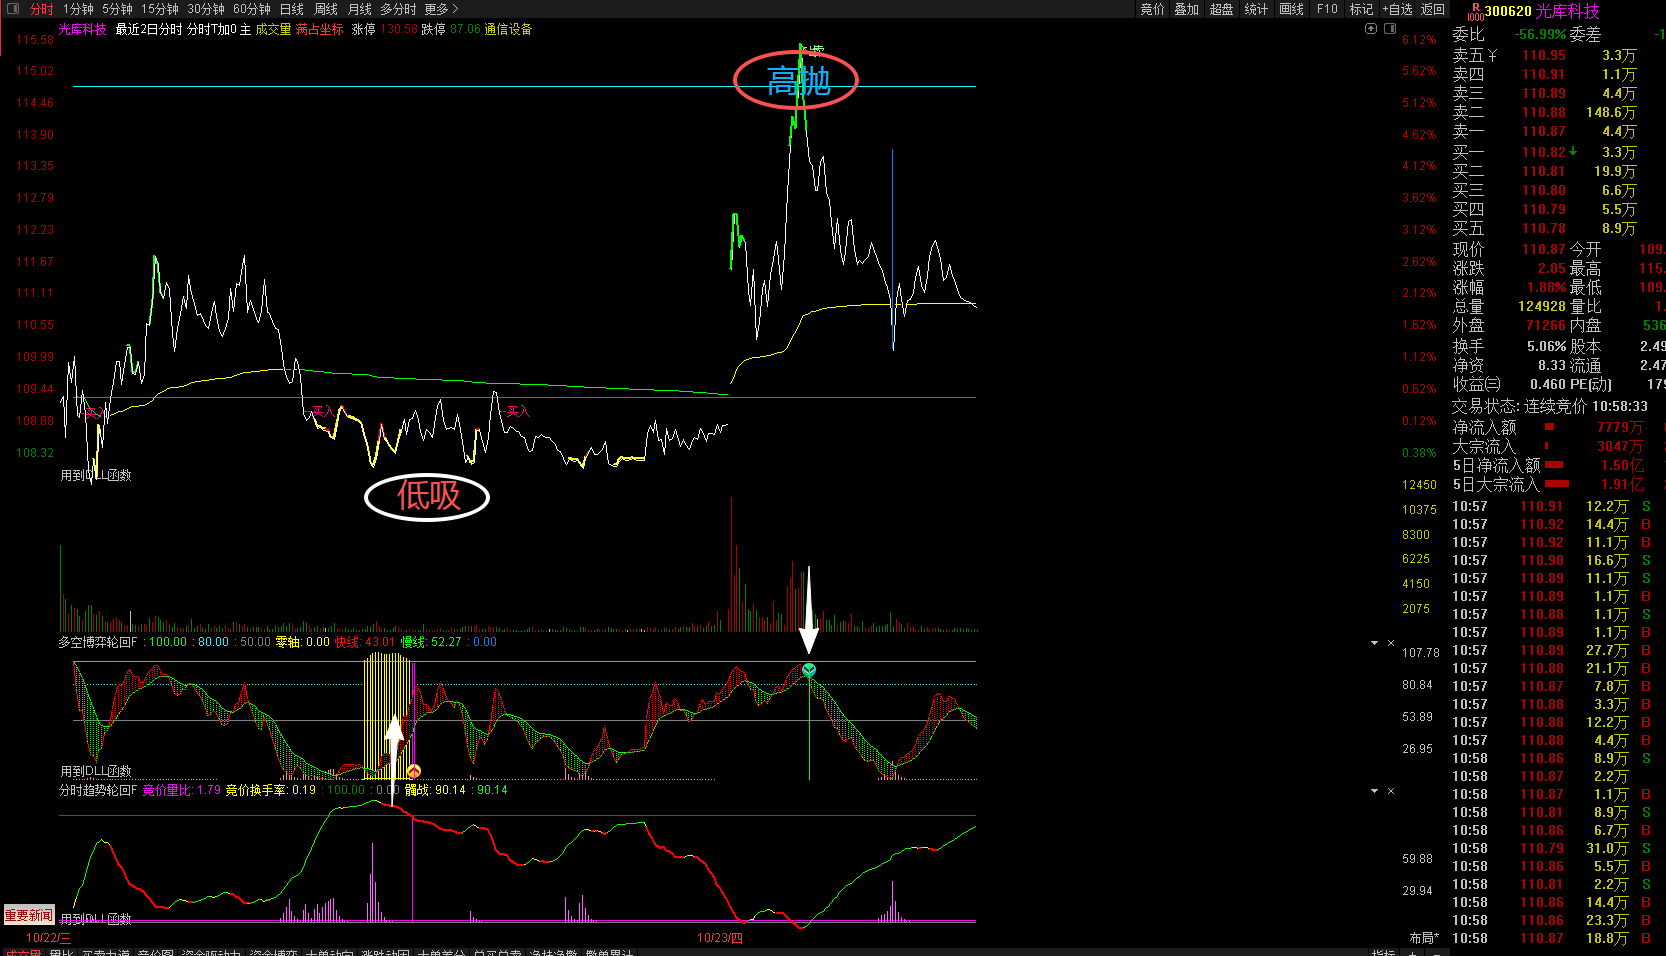Click the 10/23/四 date marker
Image resolution: width=1666 pixels, height=956 pixels.
(x=720, y=938)
